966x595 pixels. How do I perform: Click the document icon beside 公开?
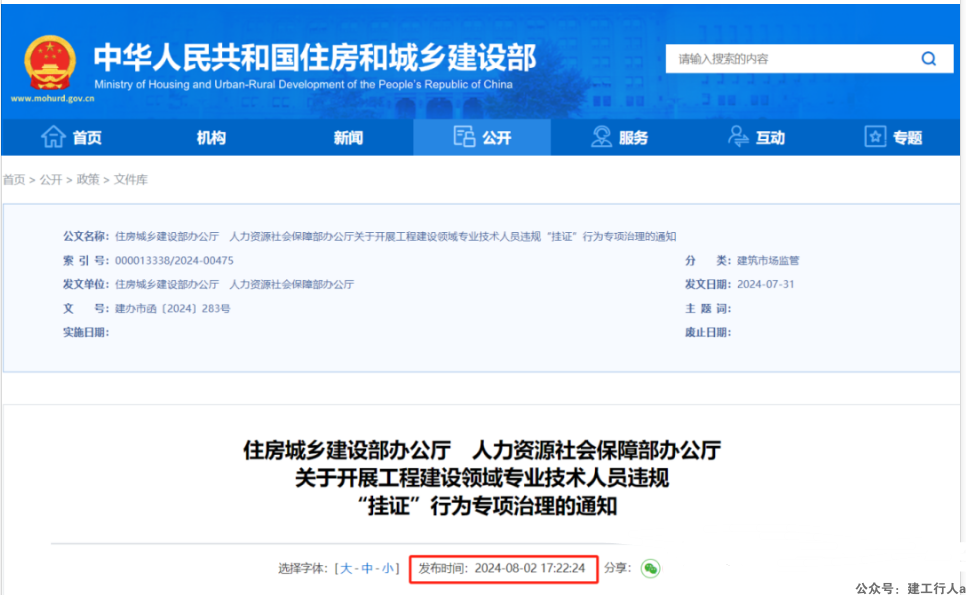coord(464,136)
